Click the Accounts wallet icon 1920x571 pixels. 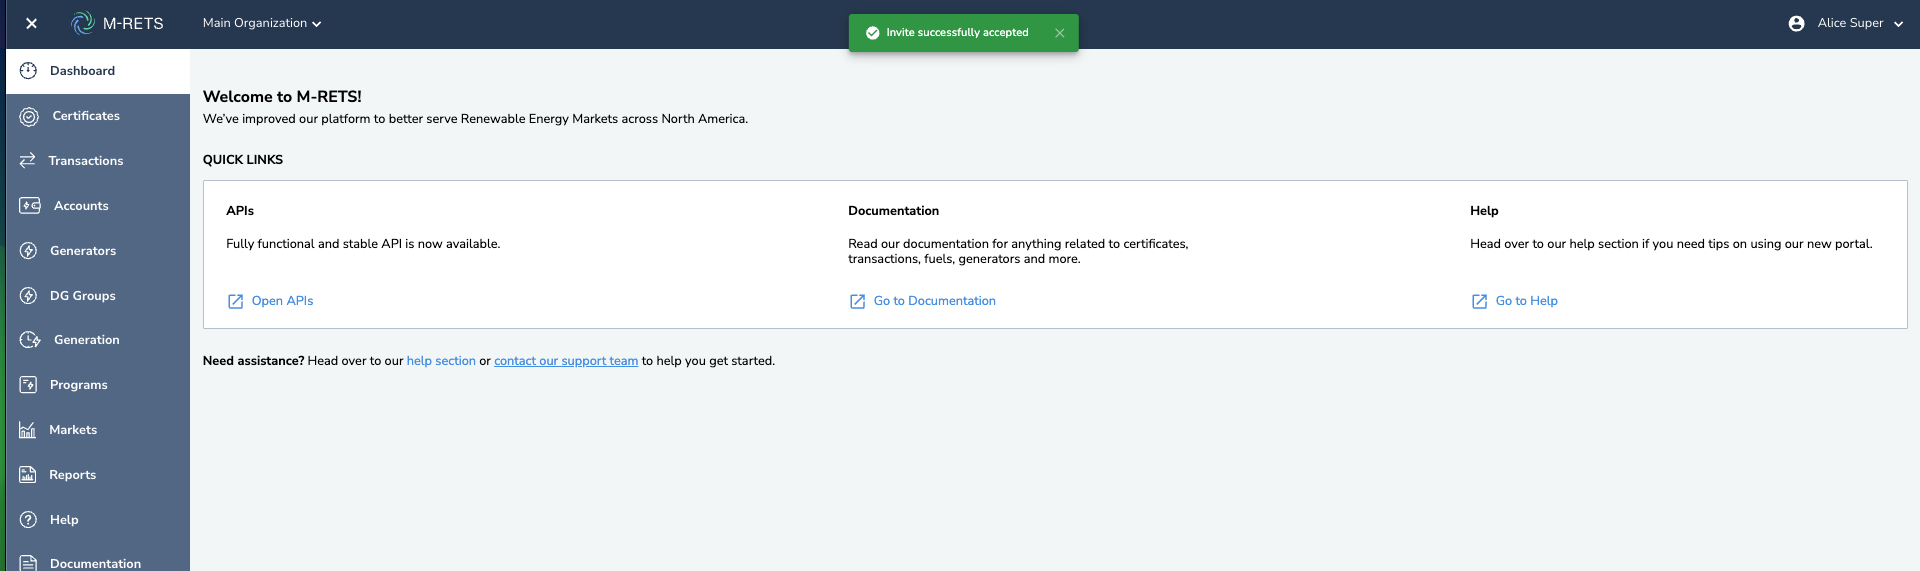click(x=30, y=205)
